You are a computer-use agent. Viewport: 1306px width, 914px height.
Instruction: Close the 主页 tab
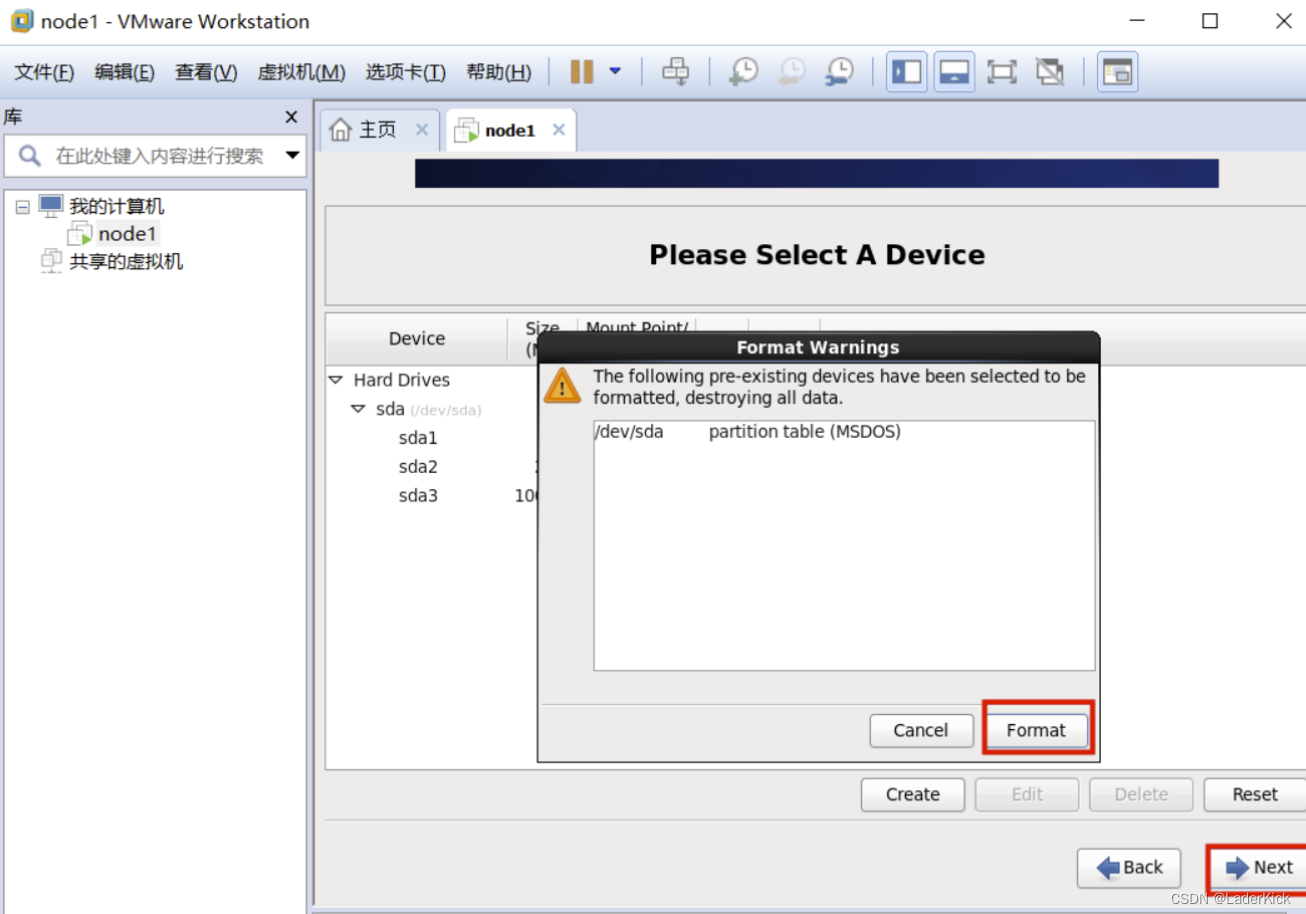[x=422, y=130]
